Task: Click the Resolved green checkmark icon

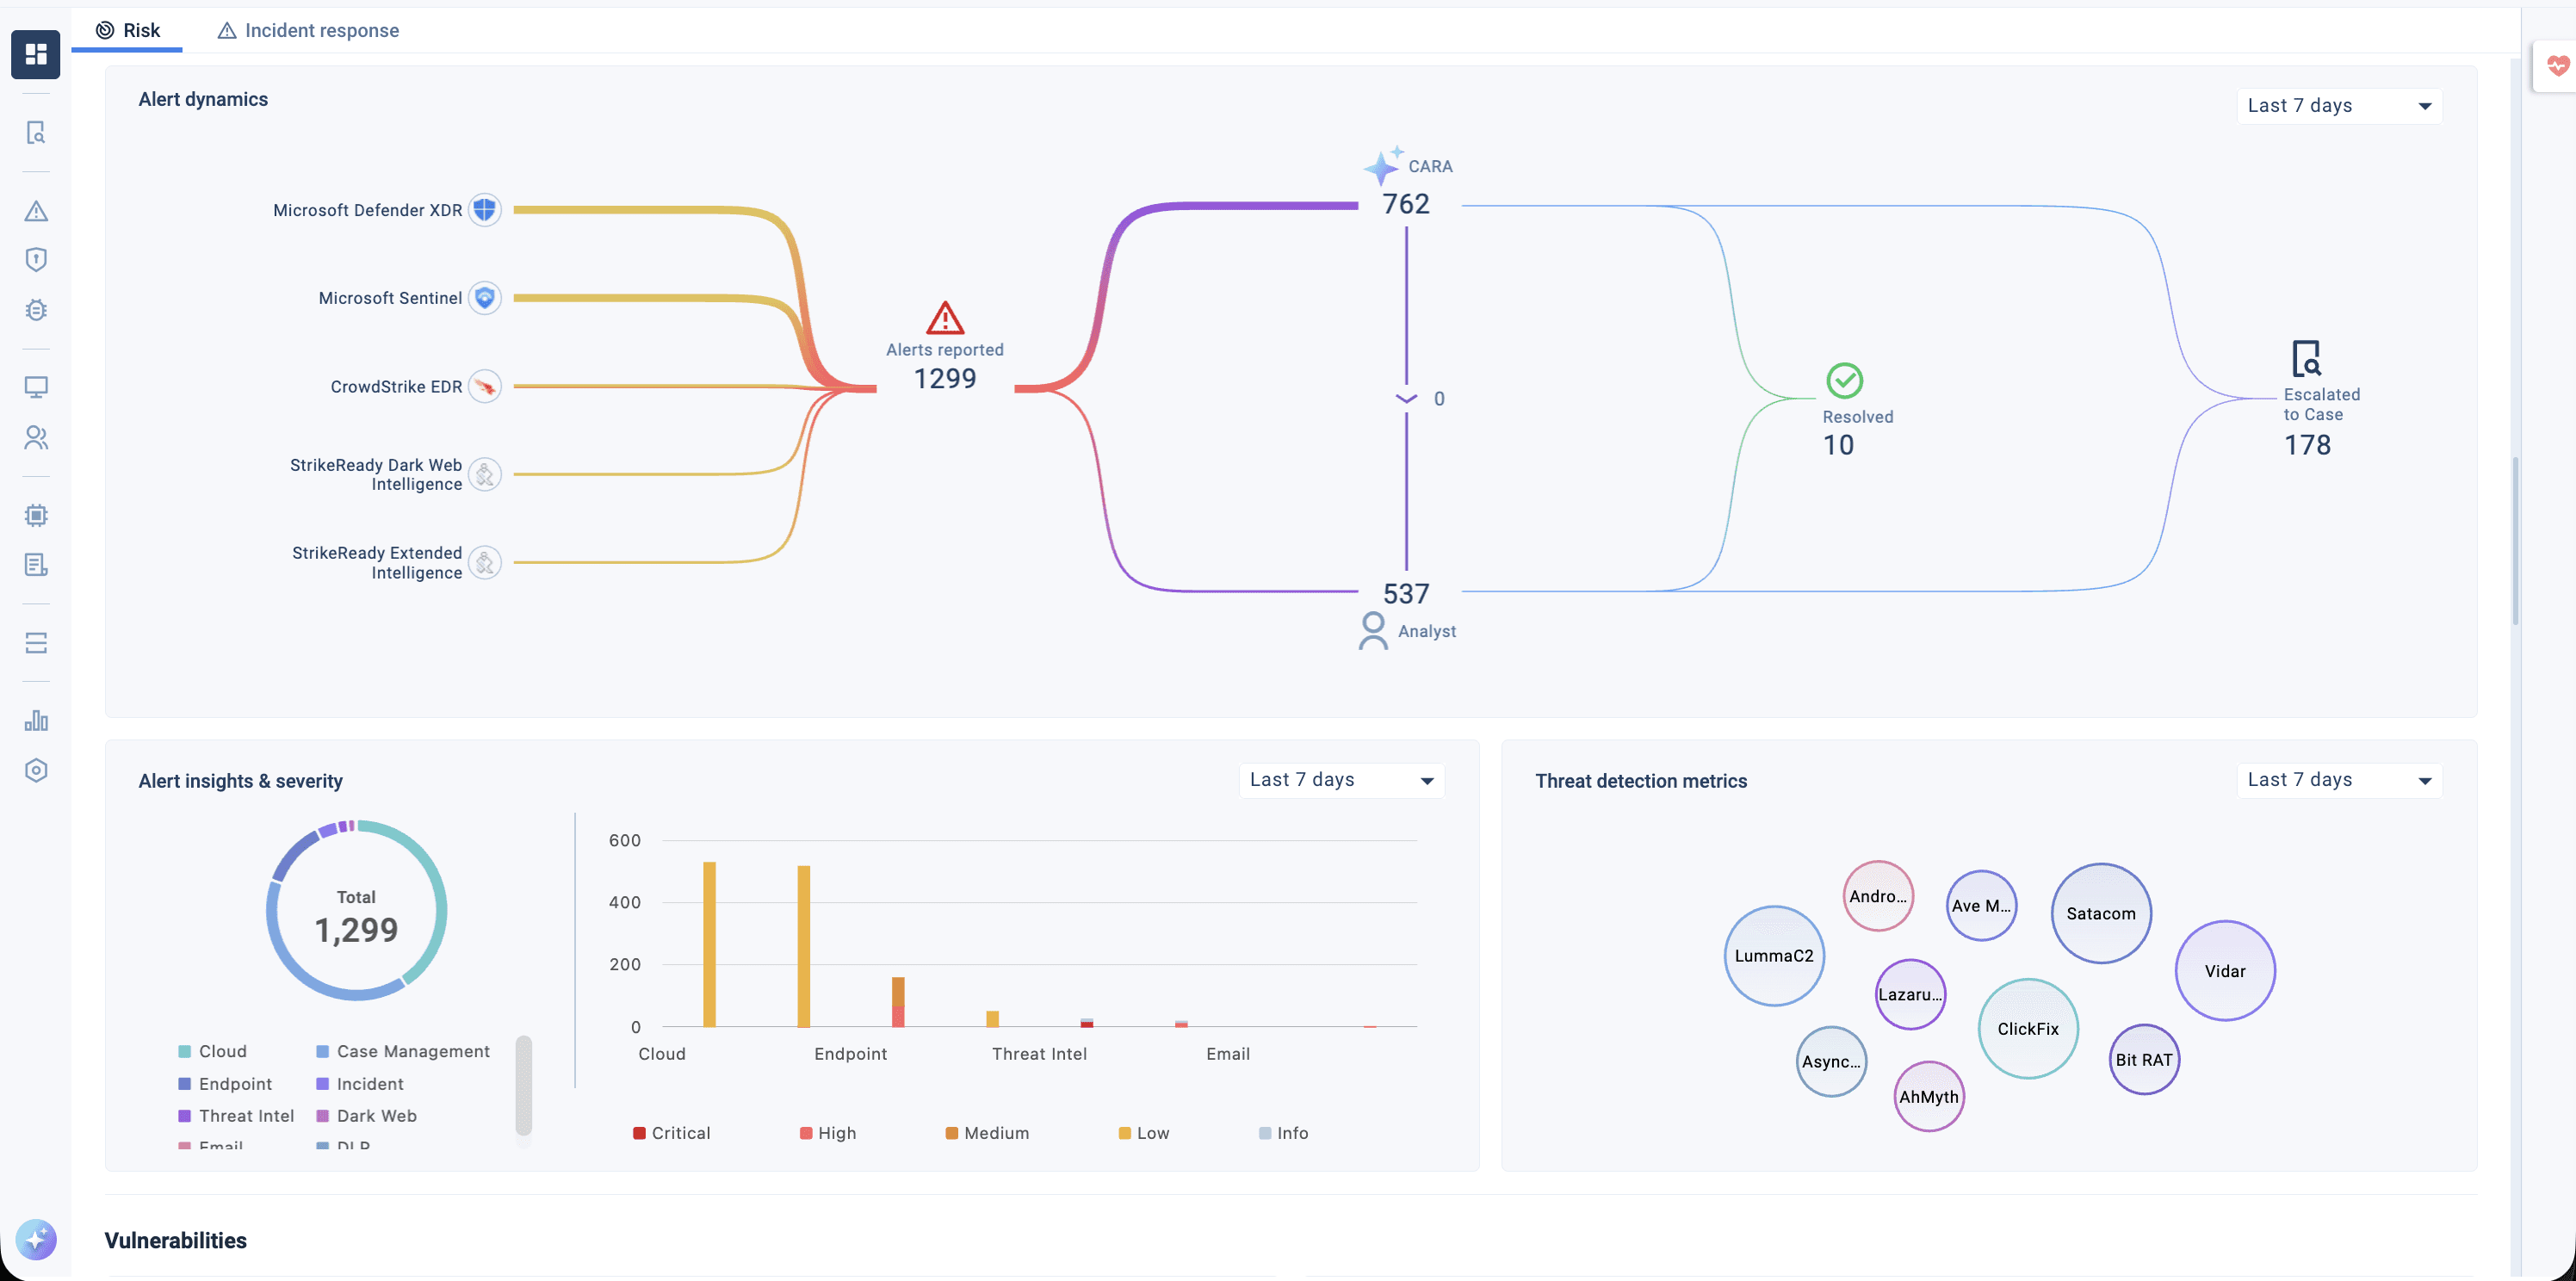Action: [x=1844, y=380]
